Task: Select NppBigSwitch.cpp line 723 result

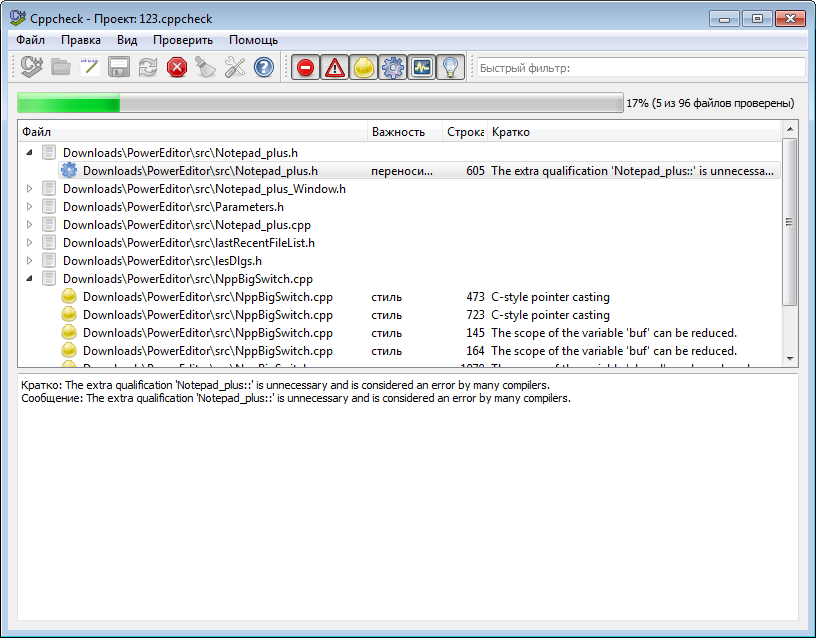Action: point(419,315)
